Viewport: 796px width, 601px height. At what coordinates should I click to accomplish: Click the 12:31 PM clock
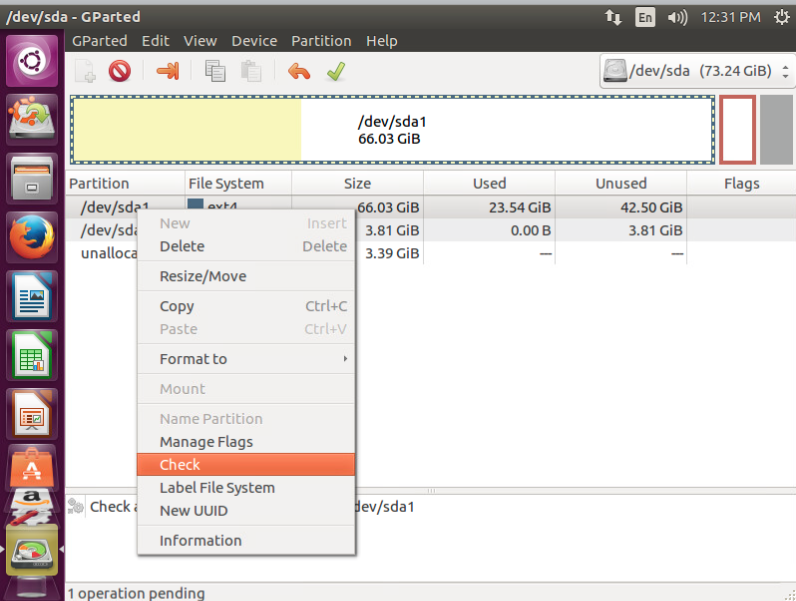(x=731, y=18)
